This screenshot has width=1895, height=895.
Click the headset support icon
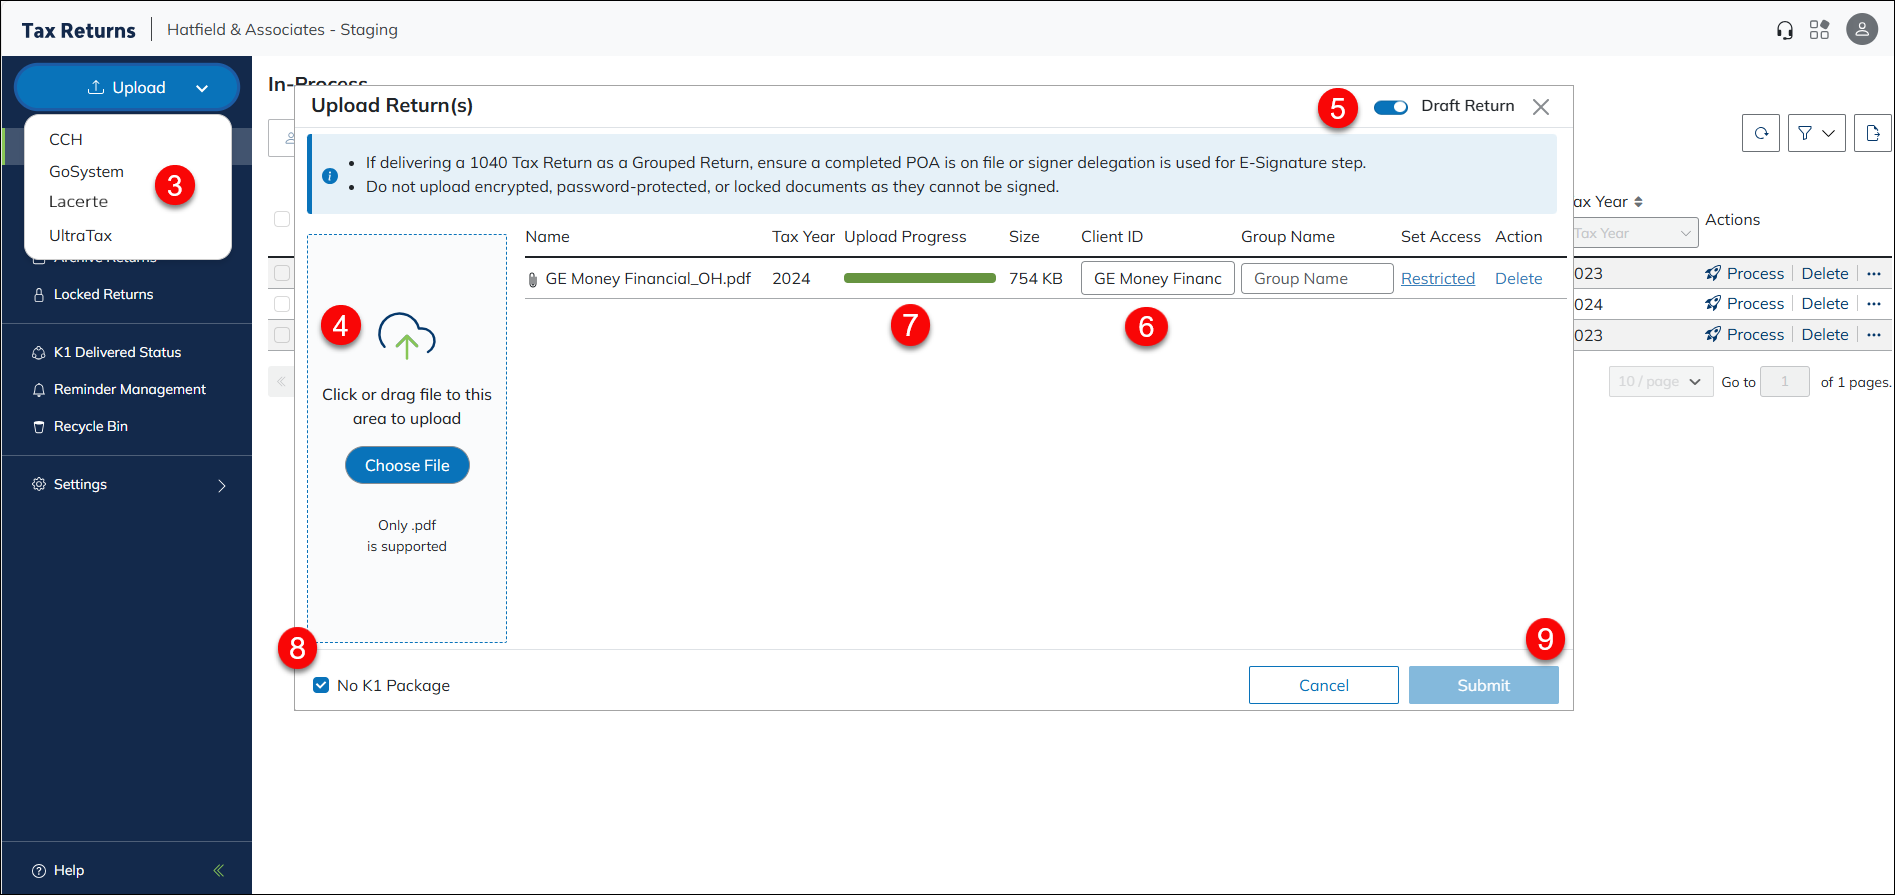point(1785,30)
